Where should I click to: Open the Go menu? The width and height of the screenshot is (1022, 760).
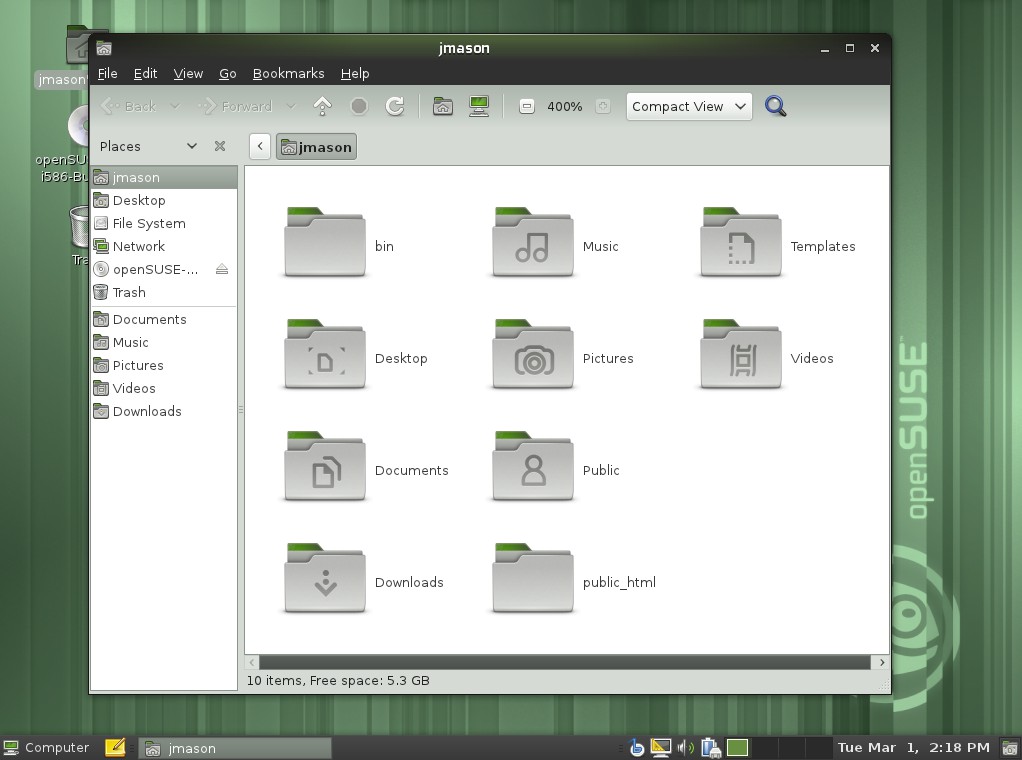[x=227, y=73]
